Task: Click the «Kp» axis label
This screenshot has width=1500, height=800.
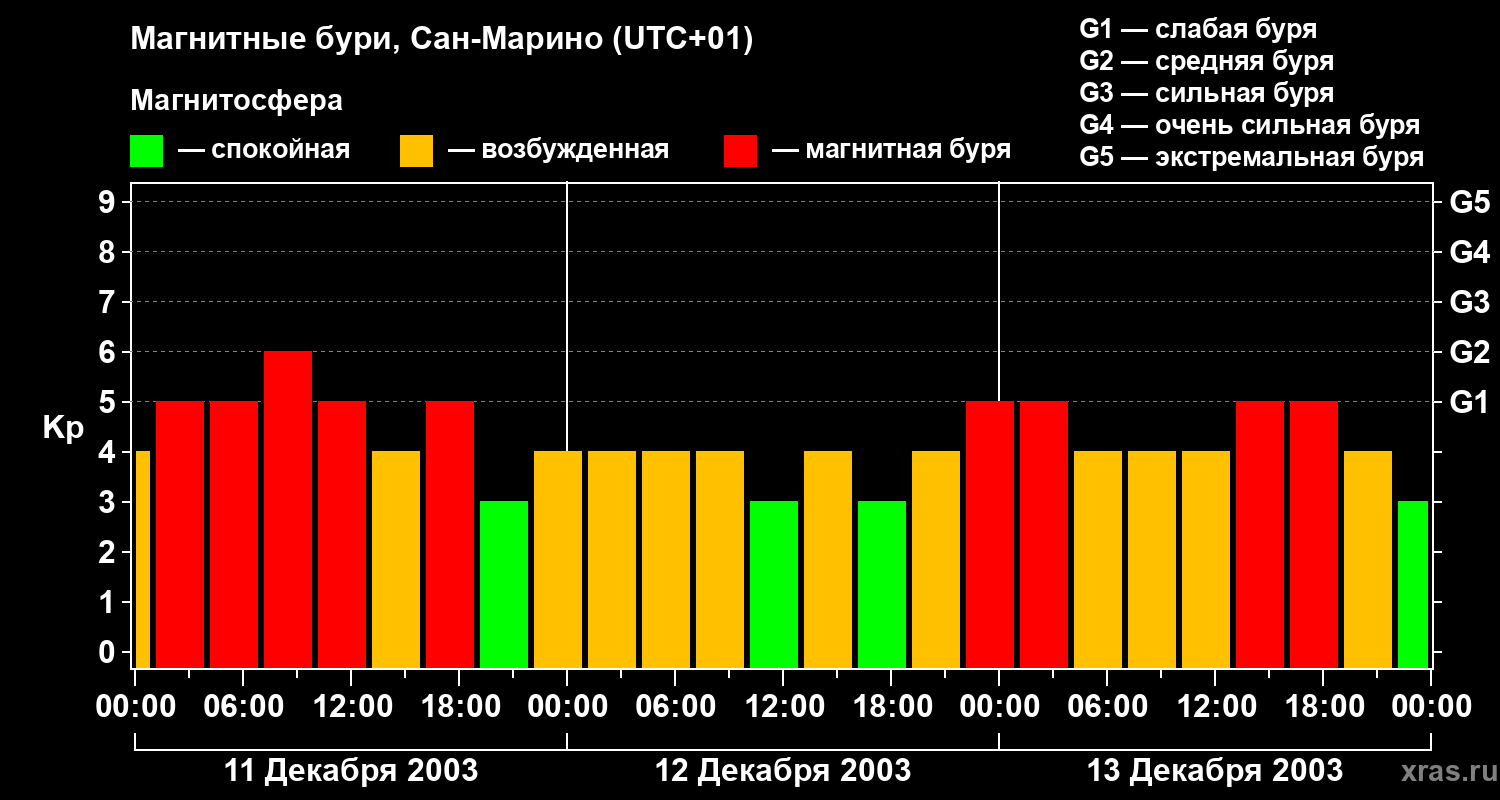Action: tap(63, 428)
